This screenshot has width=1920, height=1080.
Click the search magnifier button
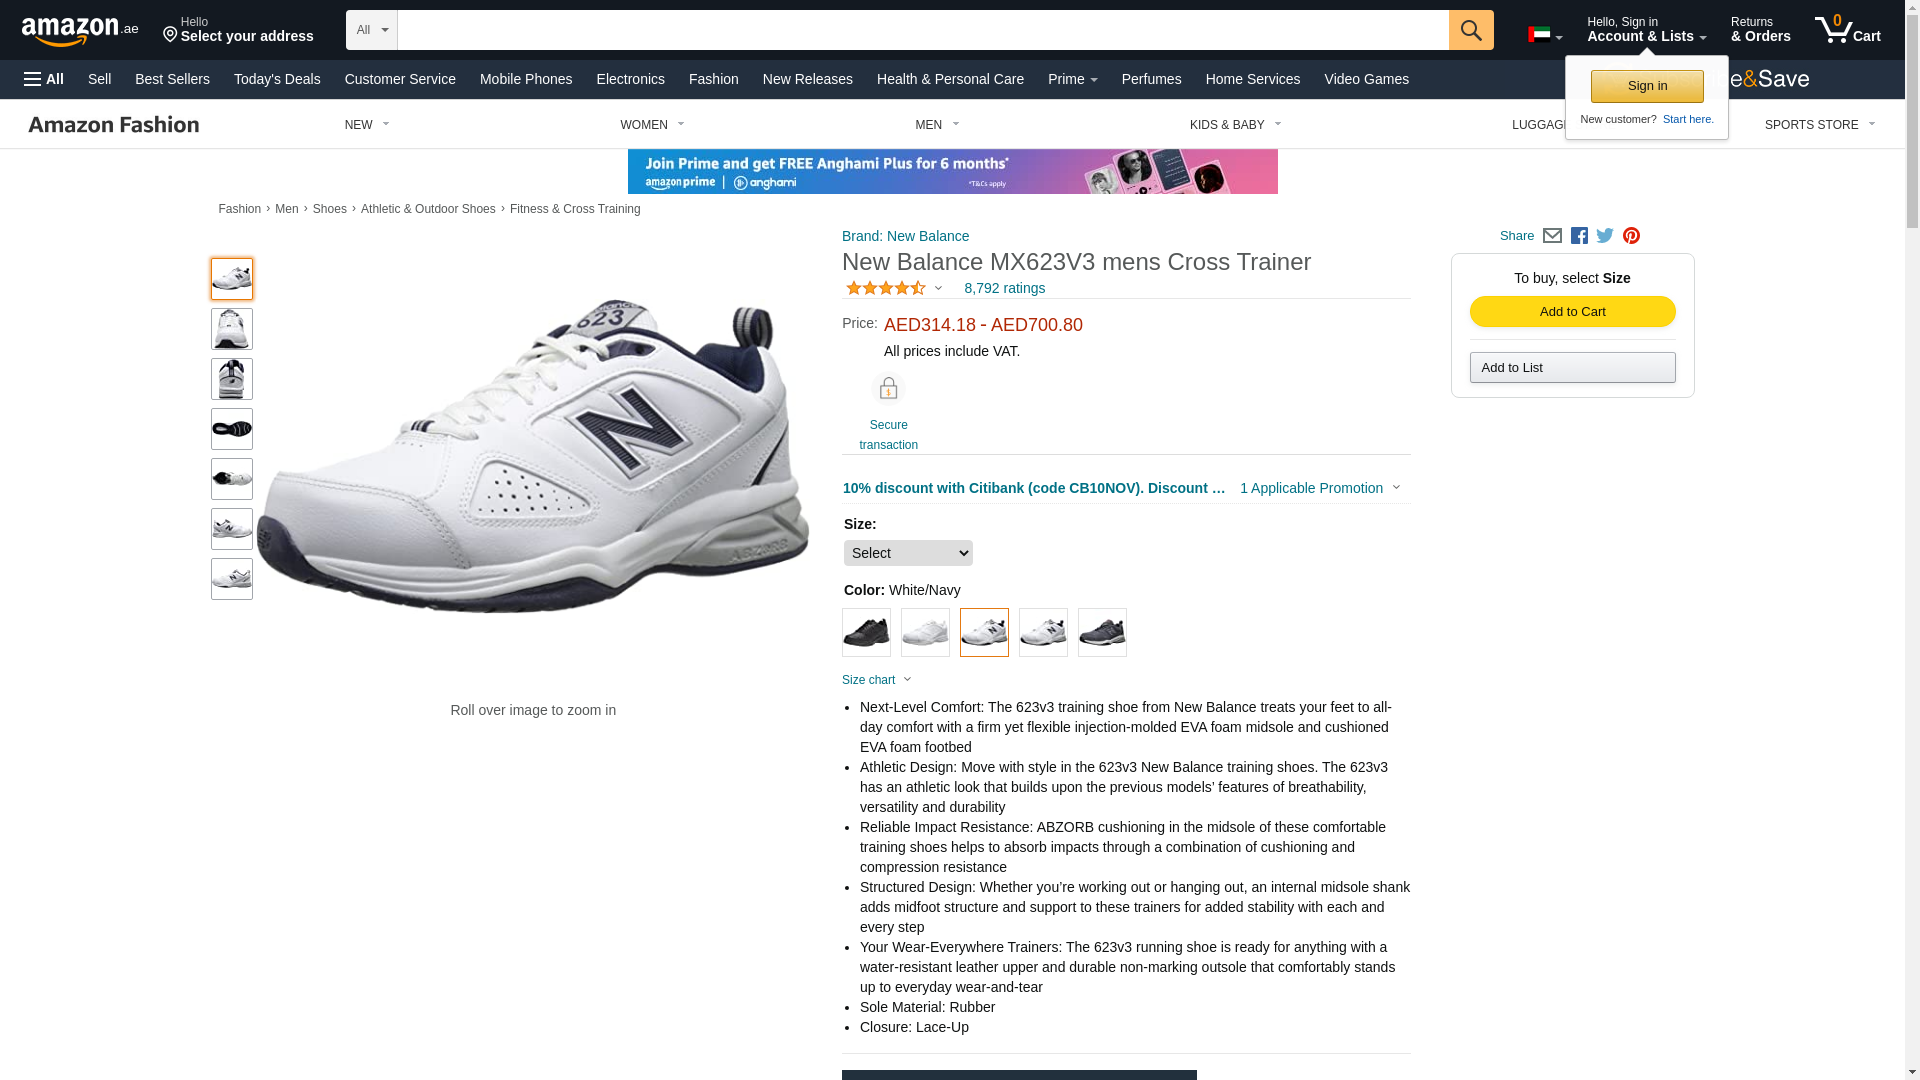(x=1470, y=30)
